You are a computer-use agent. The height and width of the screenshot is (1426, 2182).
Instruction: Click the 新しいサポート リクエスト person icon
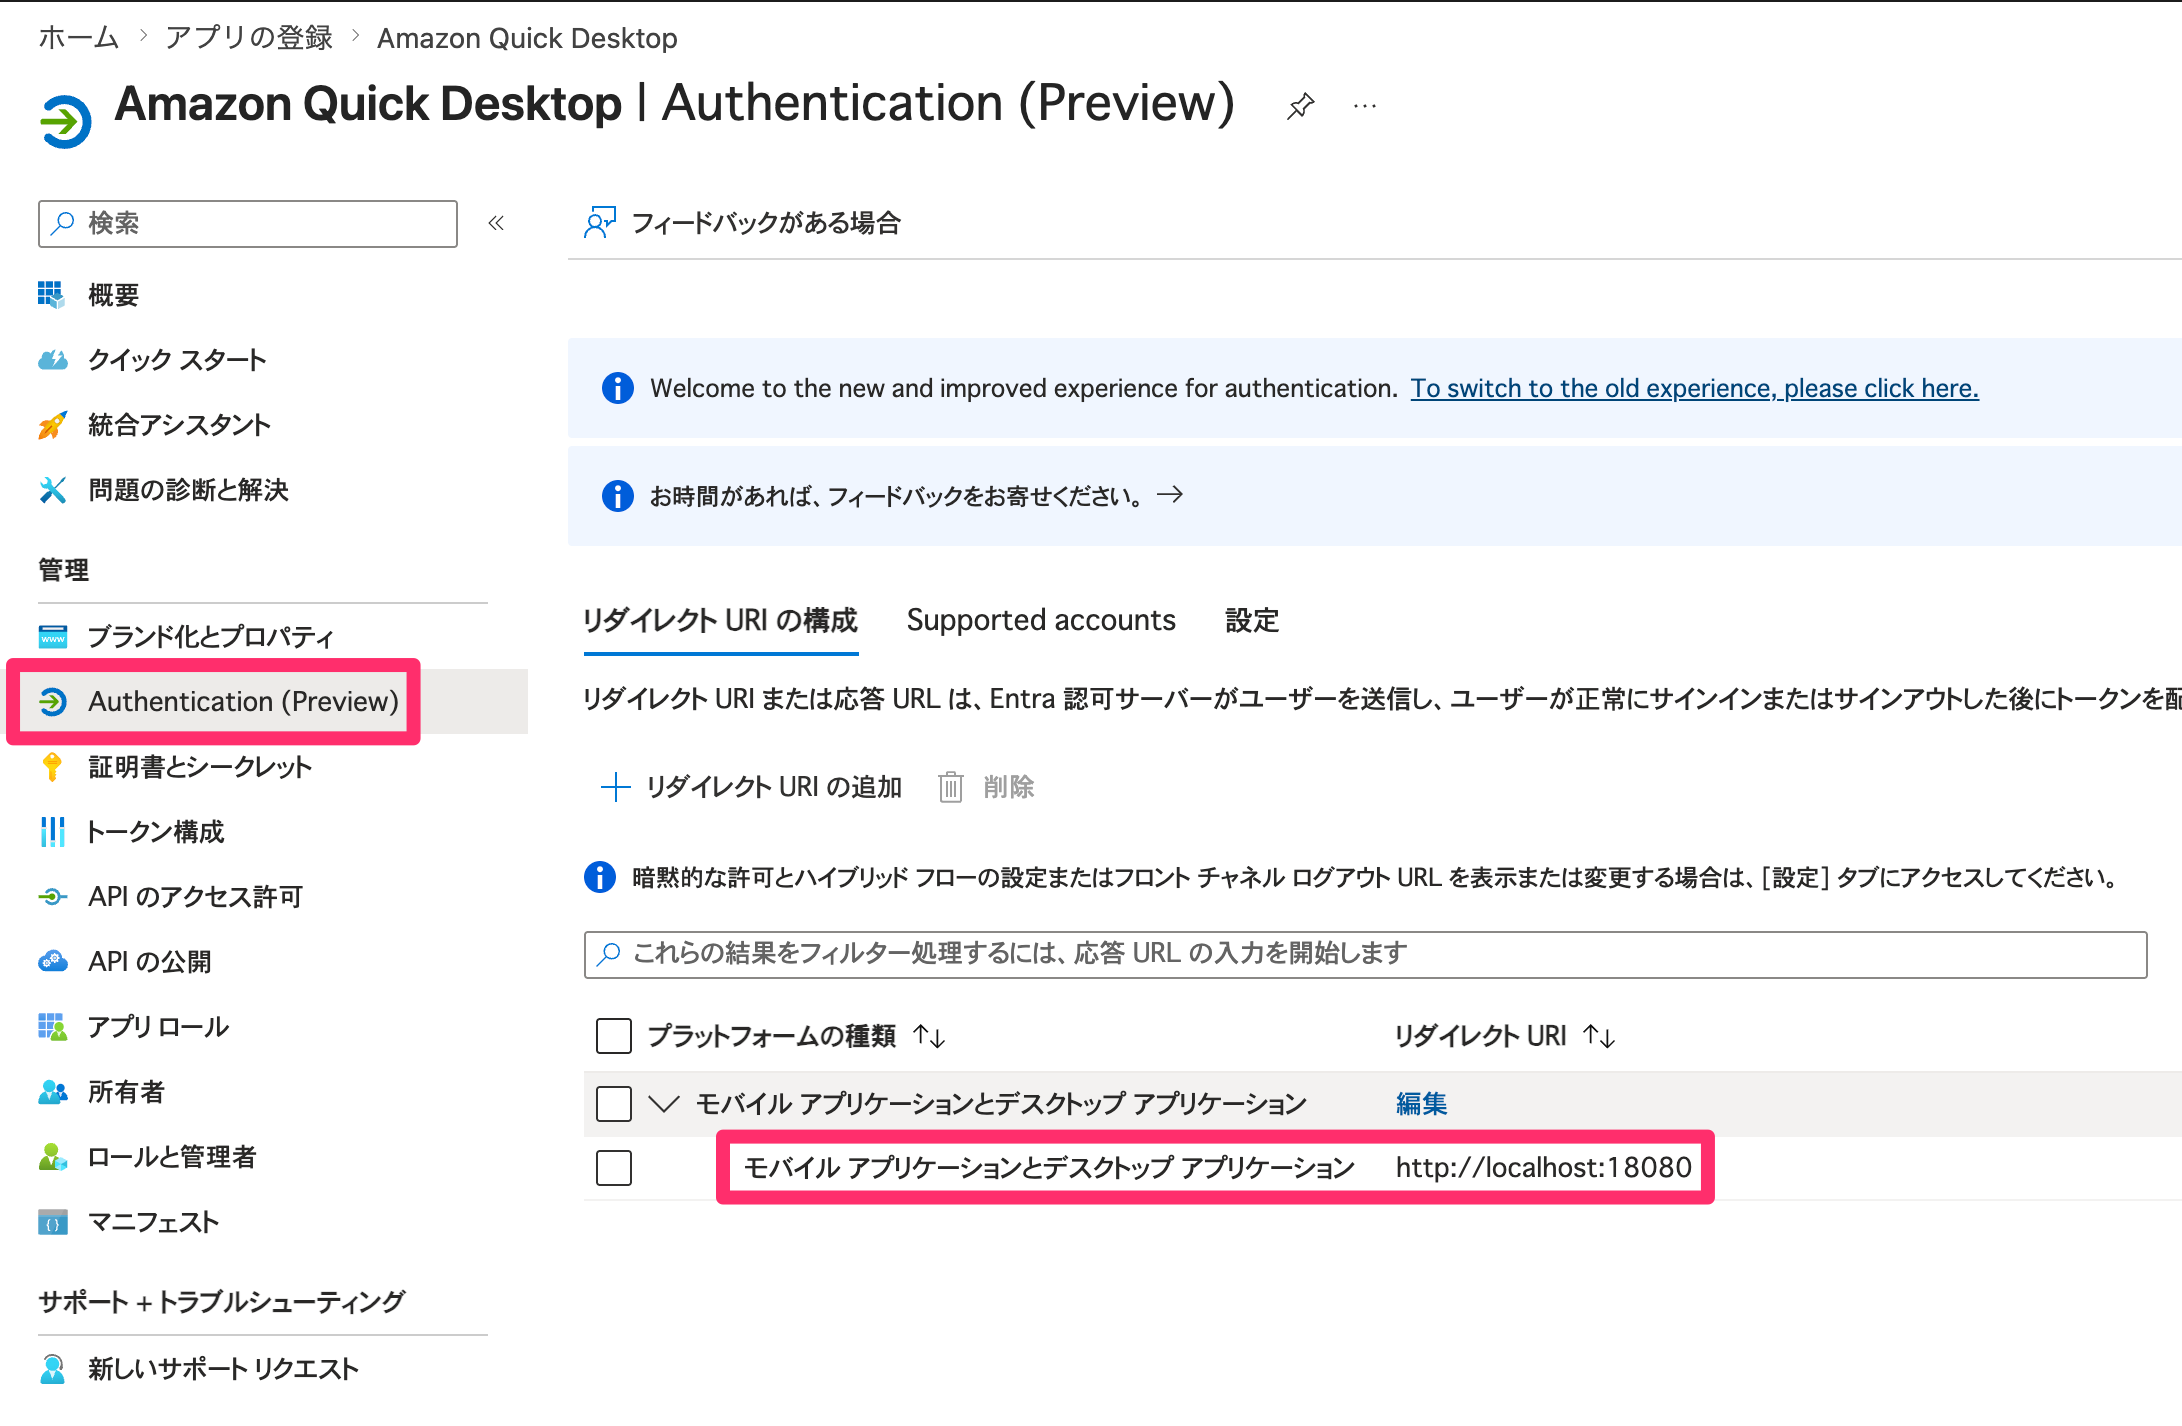[x=52, y=1369]
